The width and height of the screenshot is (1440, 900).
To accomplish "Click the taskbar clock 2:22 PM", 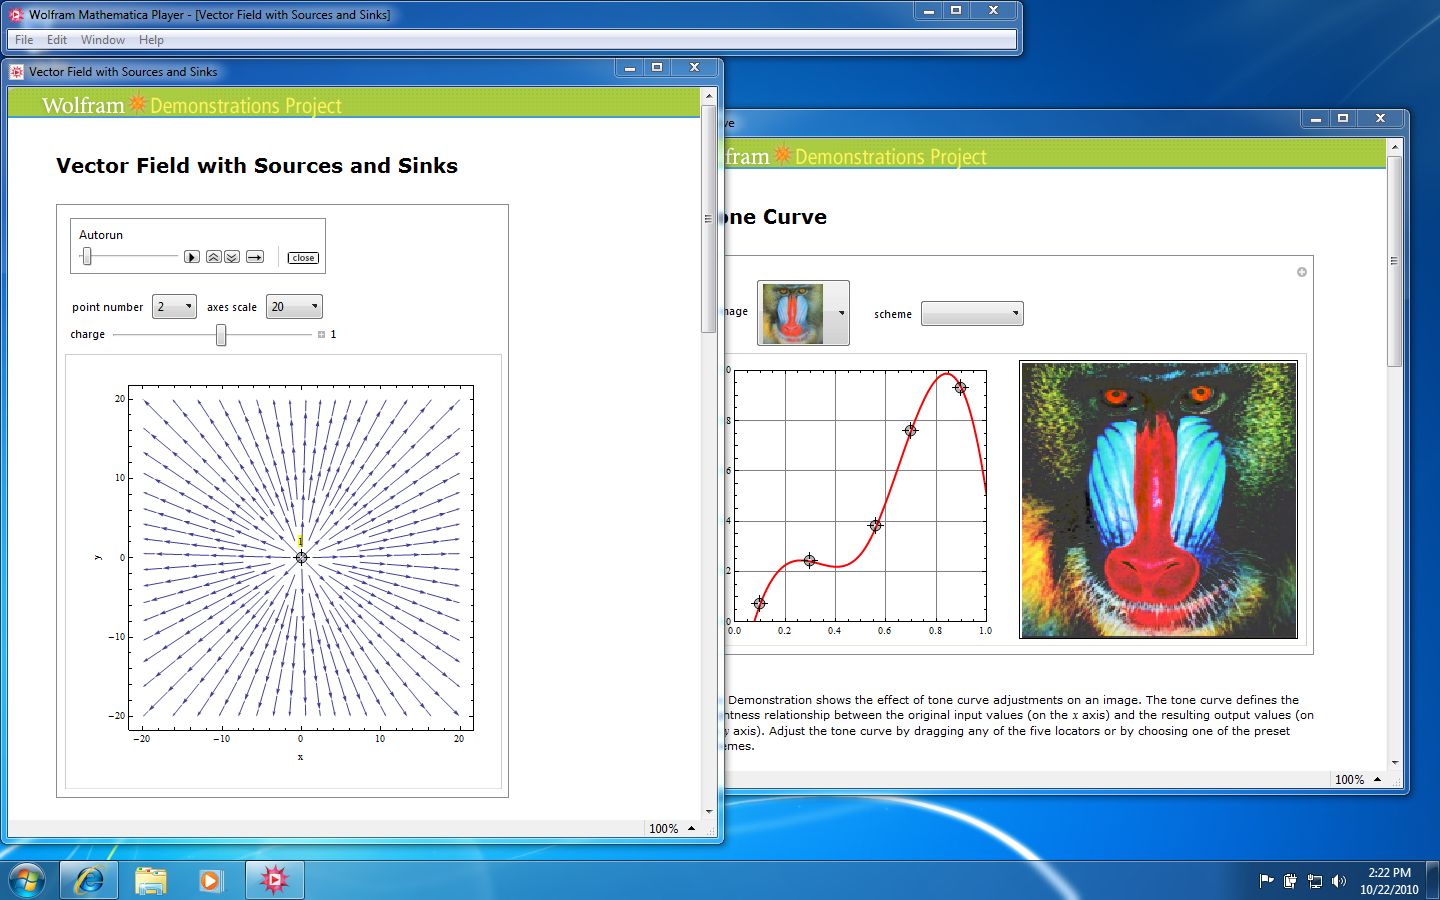I will (x=1389, y=873).
